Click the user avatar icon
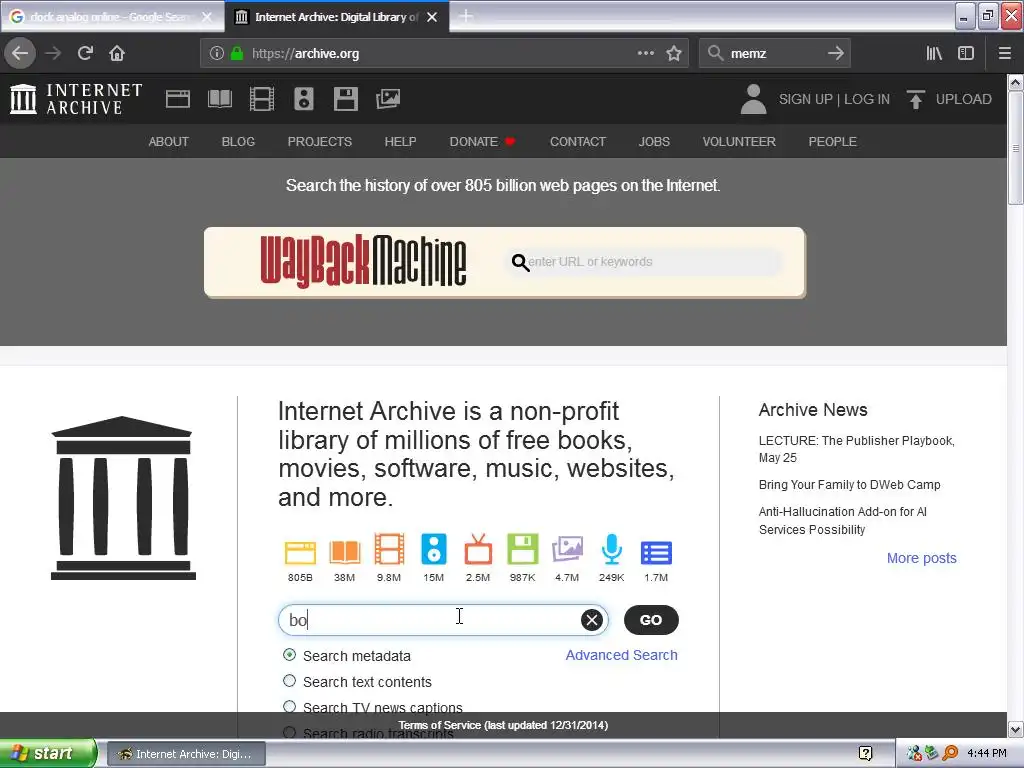The height and width of the screenshot is (768, 1024). (753, 99)
